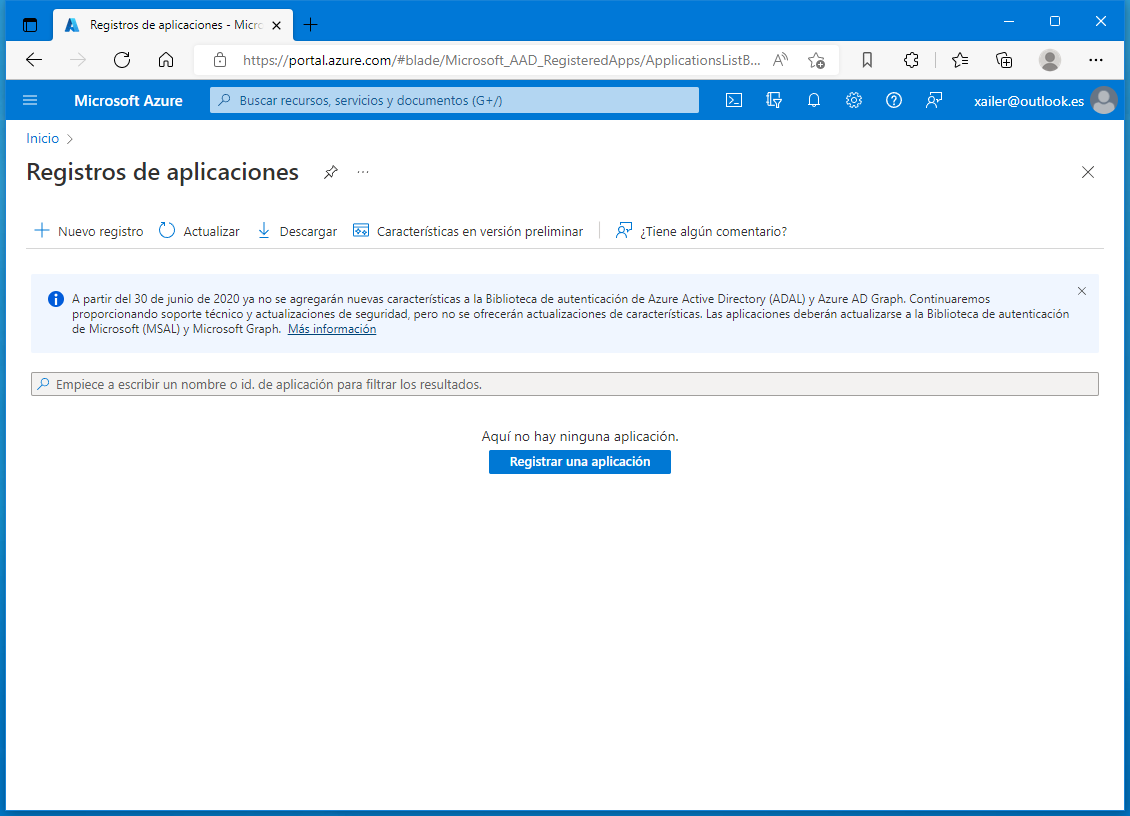Close the Registros de aplicaciones browser tab

point(276,25)
